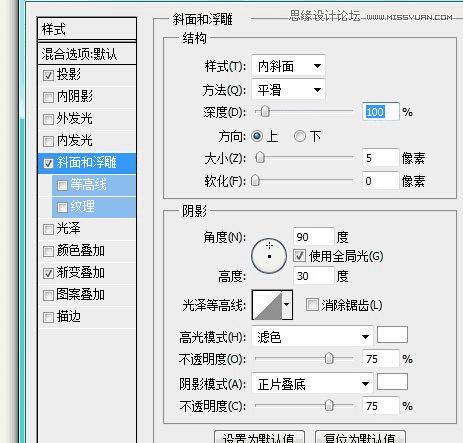Click 设置为默认值 make default button
This screenshot has height=443, width=463.
coord(259,437)
